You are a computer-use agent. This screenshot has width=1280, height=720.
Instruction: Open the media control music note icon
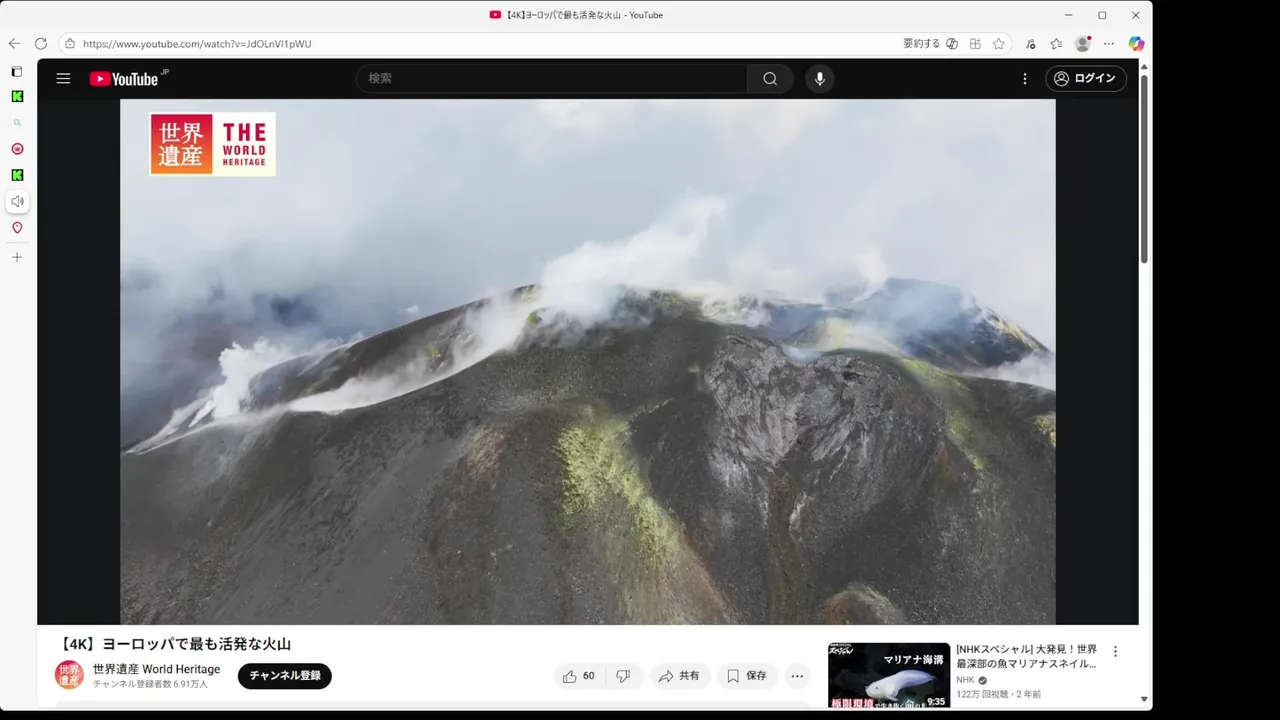click(x=1031, y=44)
